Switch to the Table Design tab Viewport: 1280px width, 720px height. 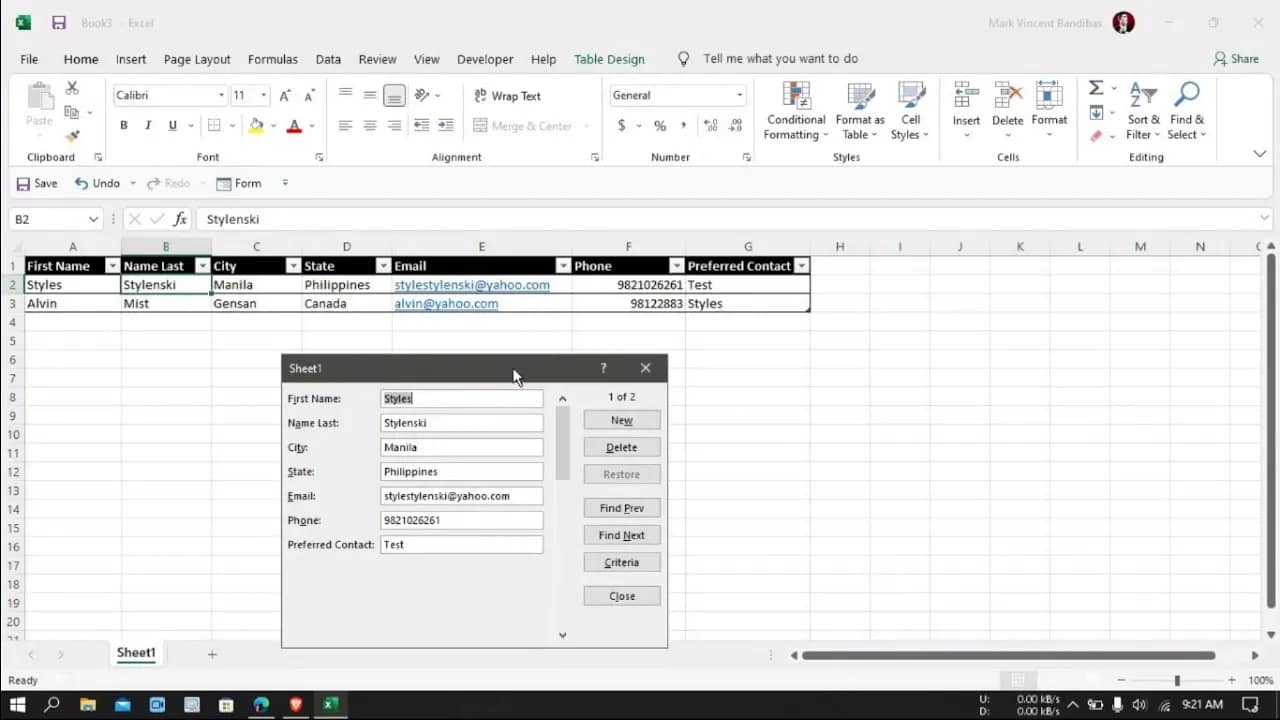click(x=609, y=59)
